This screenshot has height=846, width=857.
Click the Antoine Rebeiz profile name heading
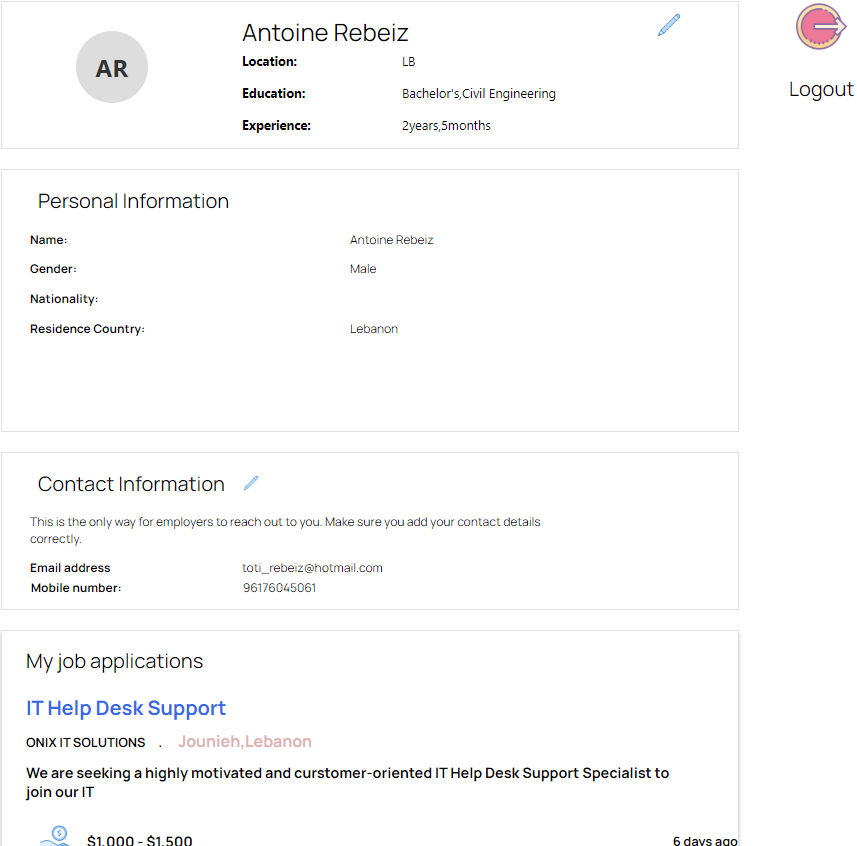(325, 32)
